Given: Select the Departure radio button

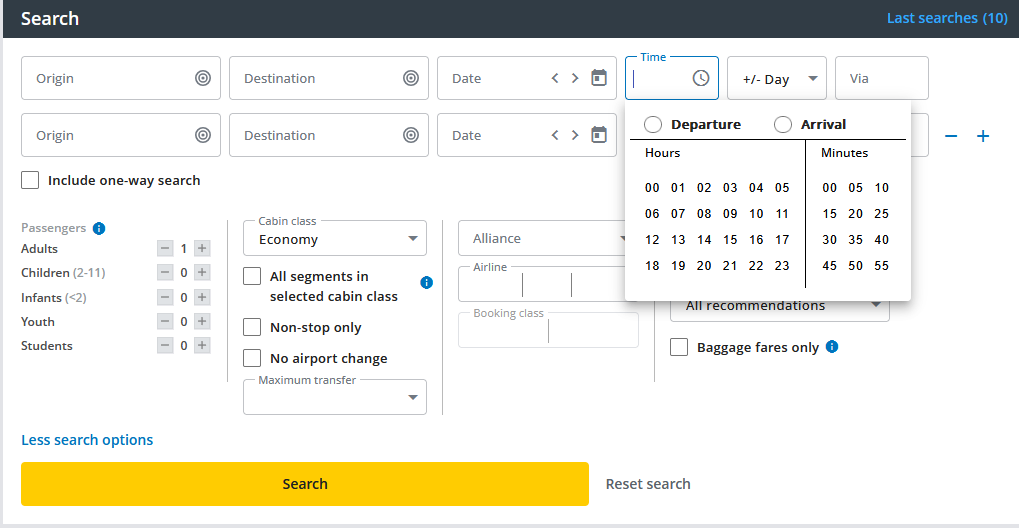Looking at the screenshot, I should pyautogui.click(x=653, y=124).
